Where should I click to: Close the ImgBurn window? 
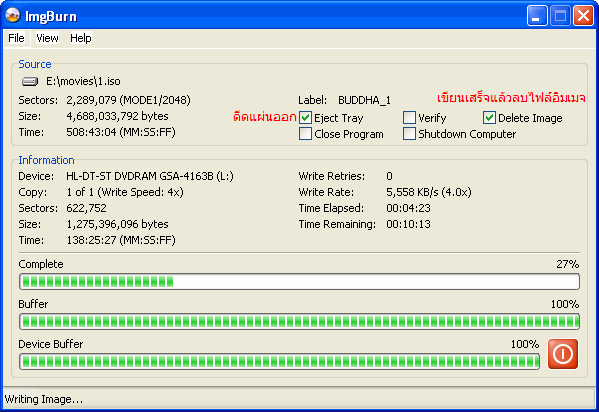(x=583, y=16)
